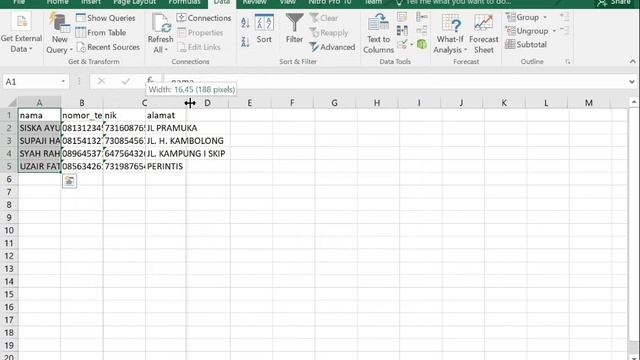Expand the Group dropdown arrow

(545, 18)
